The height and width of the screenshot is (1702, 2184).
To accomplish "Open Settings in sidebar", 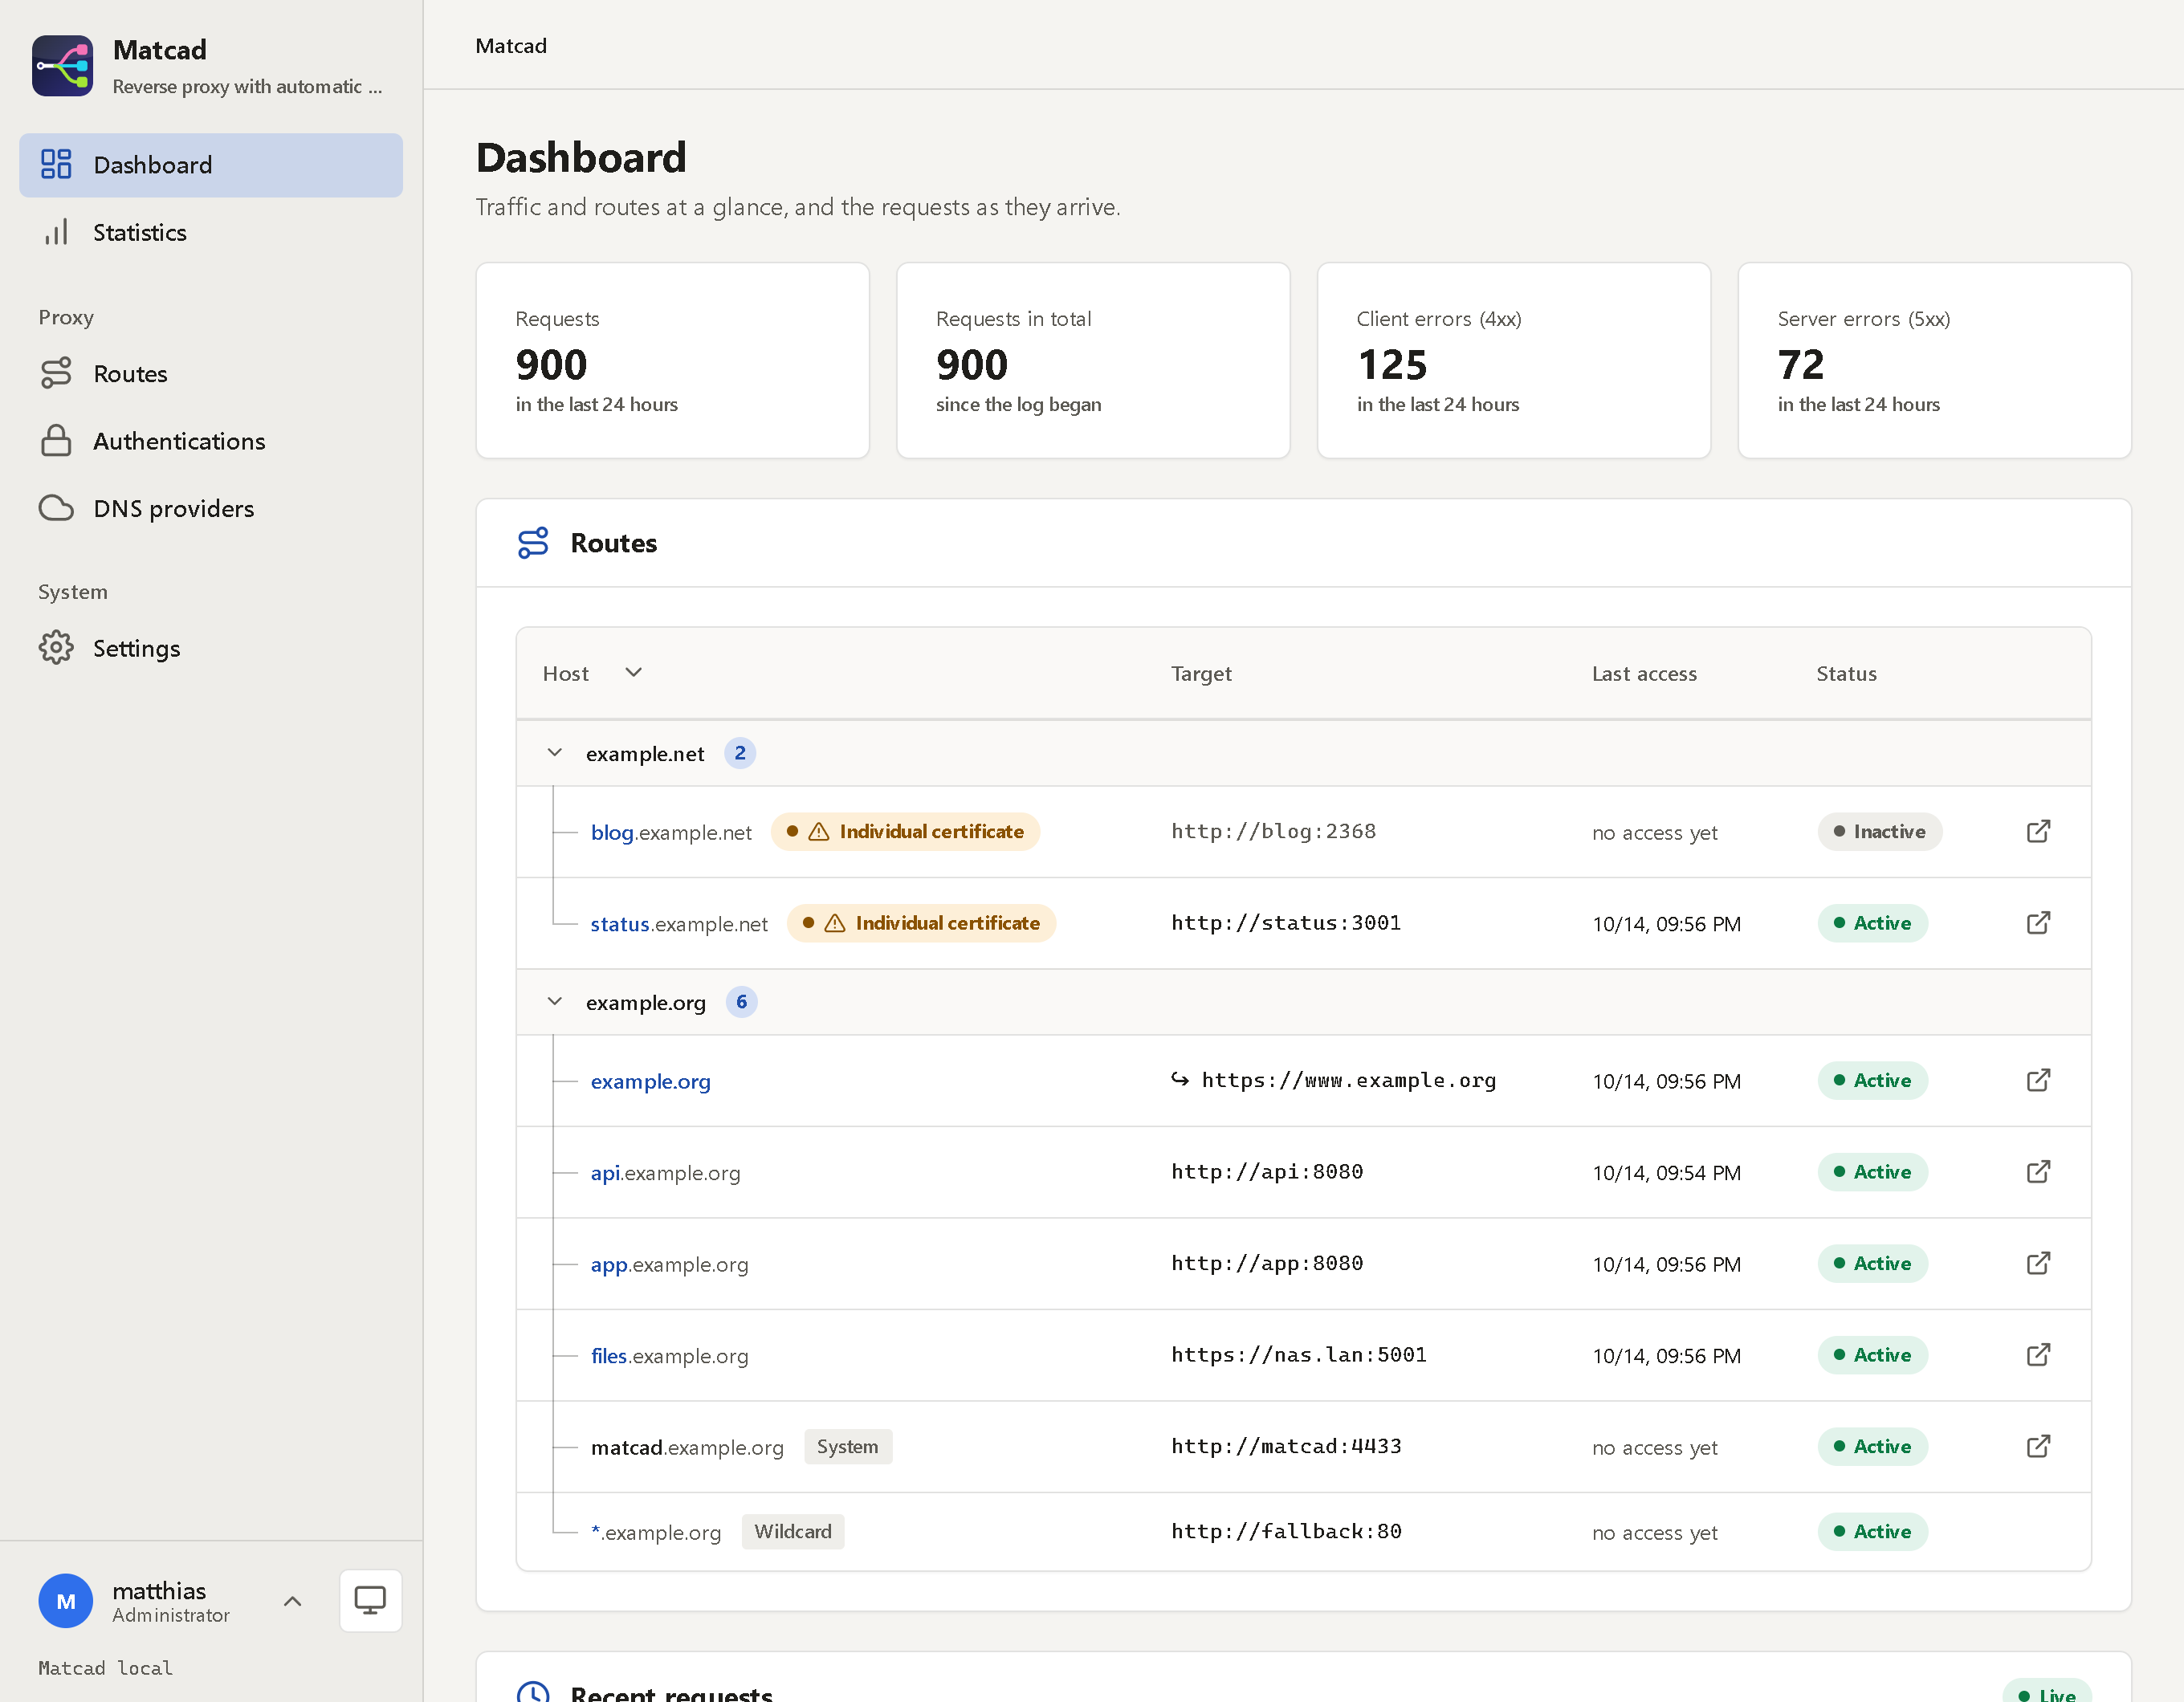I will click(x=211, y=648).
